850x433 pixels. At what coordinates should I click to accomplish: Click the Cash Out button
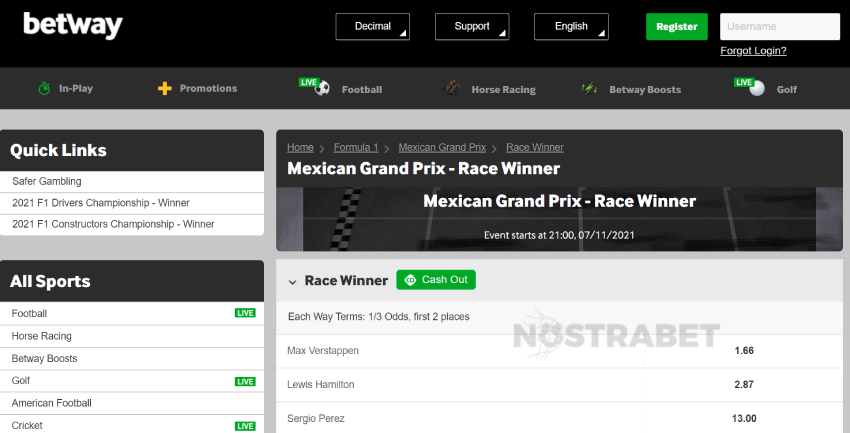pos(436,280)
